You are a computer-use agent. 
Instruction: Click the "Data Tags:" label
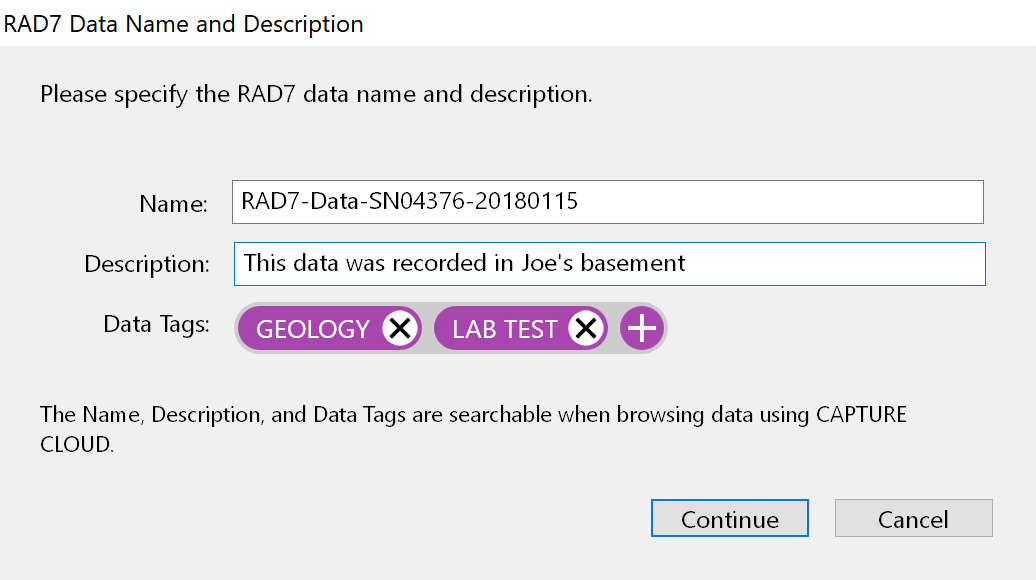pos(156,325)
